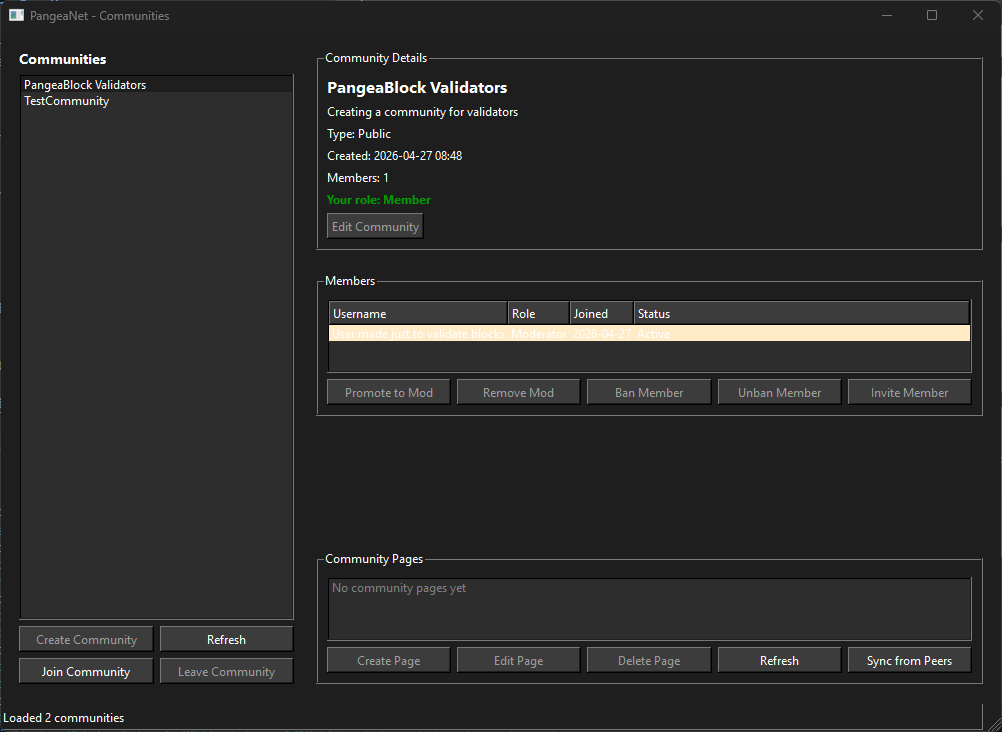Click the Invite Member button
1002x732 pixels.
click(909, 393)
